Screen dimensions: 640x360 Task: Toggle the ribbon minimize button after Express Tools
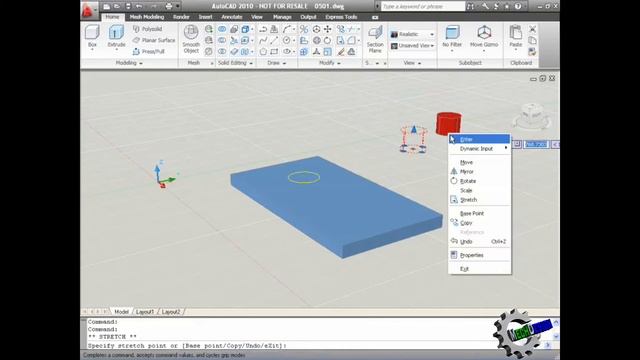point(375,17)
